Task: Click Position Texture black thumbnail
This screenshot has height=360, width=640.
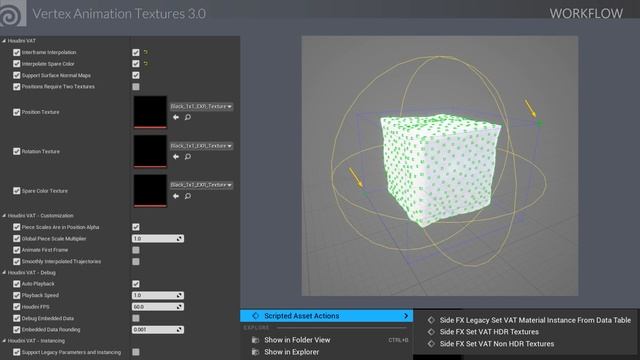Action: tap(150, 112)
